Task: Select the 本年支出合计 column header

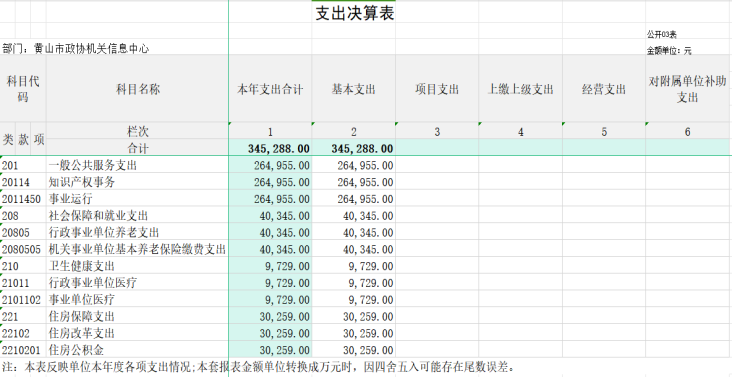Action: point(270,89)
